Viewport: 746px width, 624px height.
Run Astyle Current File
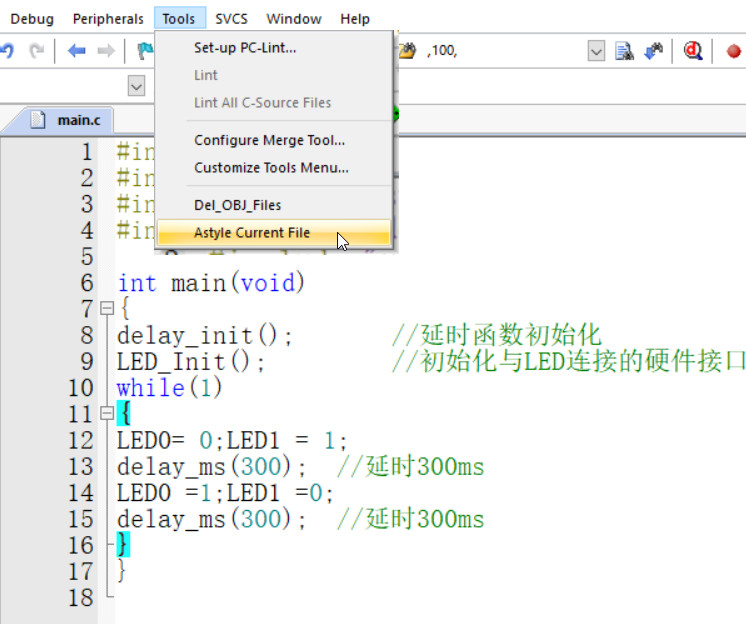pos(275,233)
